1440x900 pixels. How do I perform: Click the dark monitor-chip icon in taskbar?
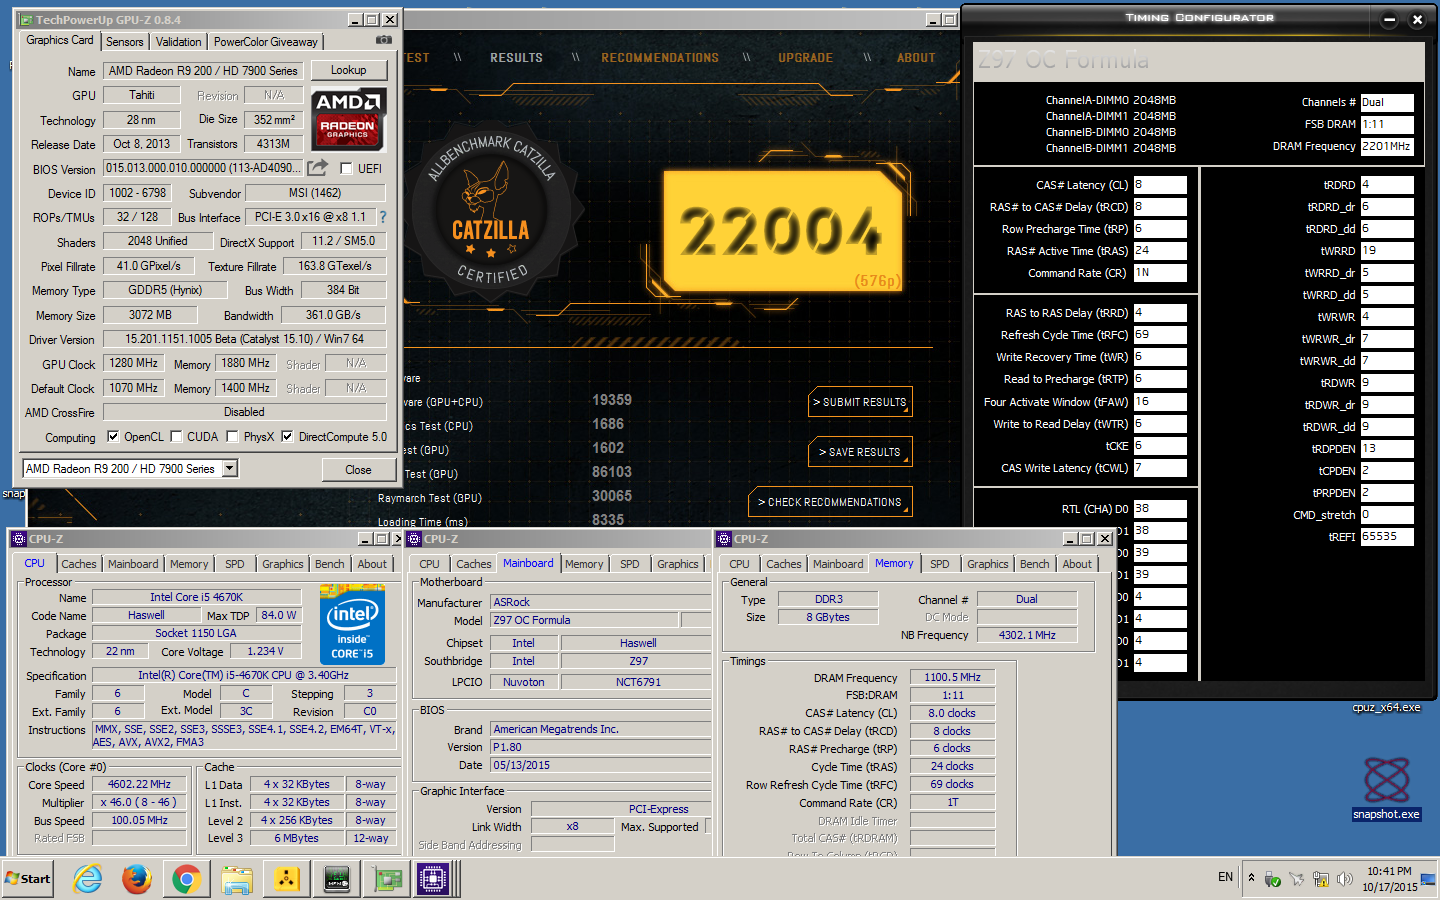tap(337, 879)
